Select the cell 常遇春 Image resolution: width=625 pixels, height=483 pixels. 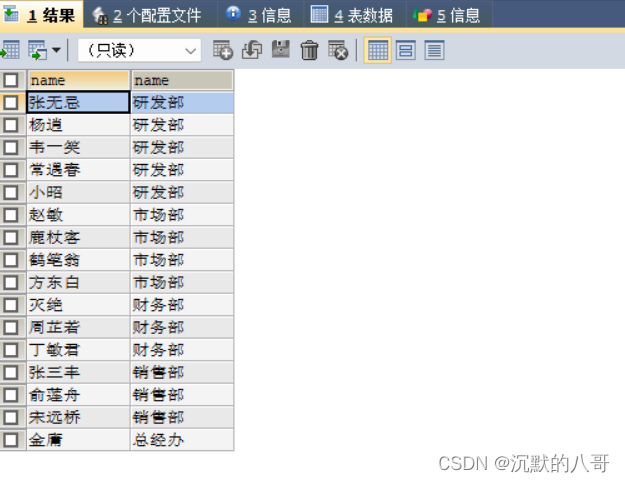[79, 170]
